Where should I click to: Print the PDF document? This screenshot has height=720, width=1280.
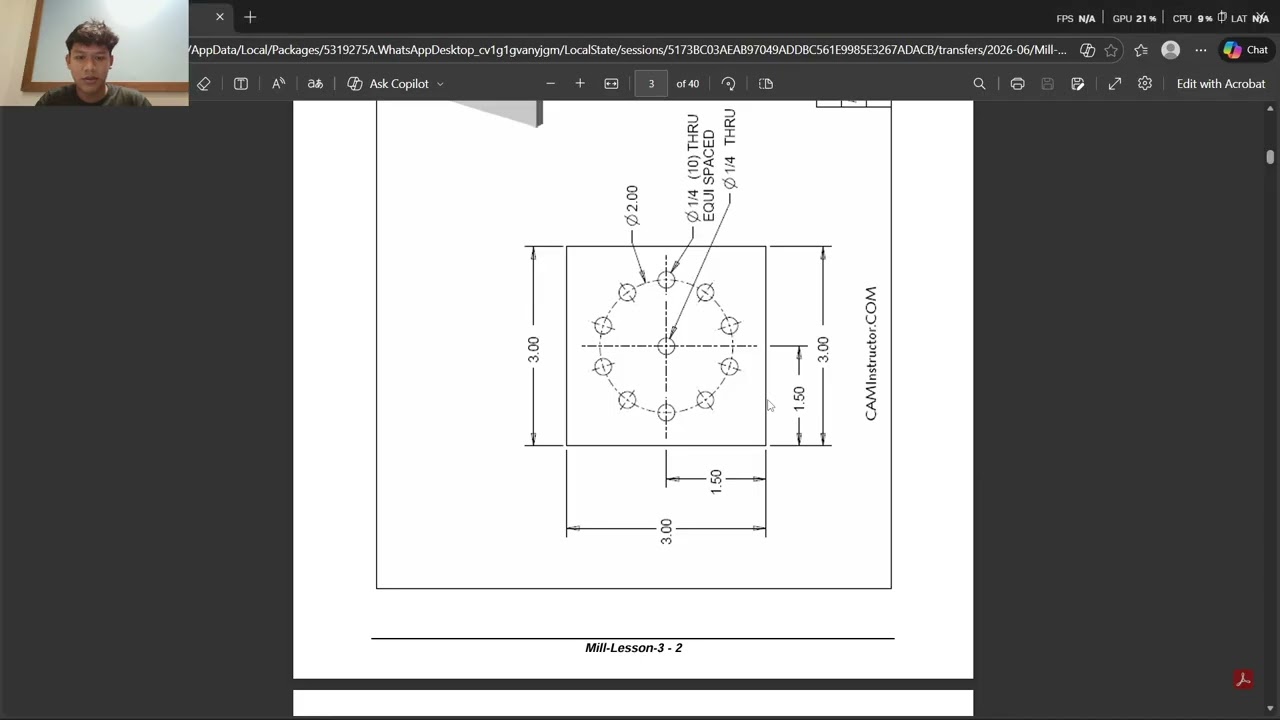(x=1017, y=84)
